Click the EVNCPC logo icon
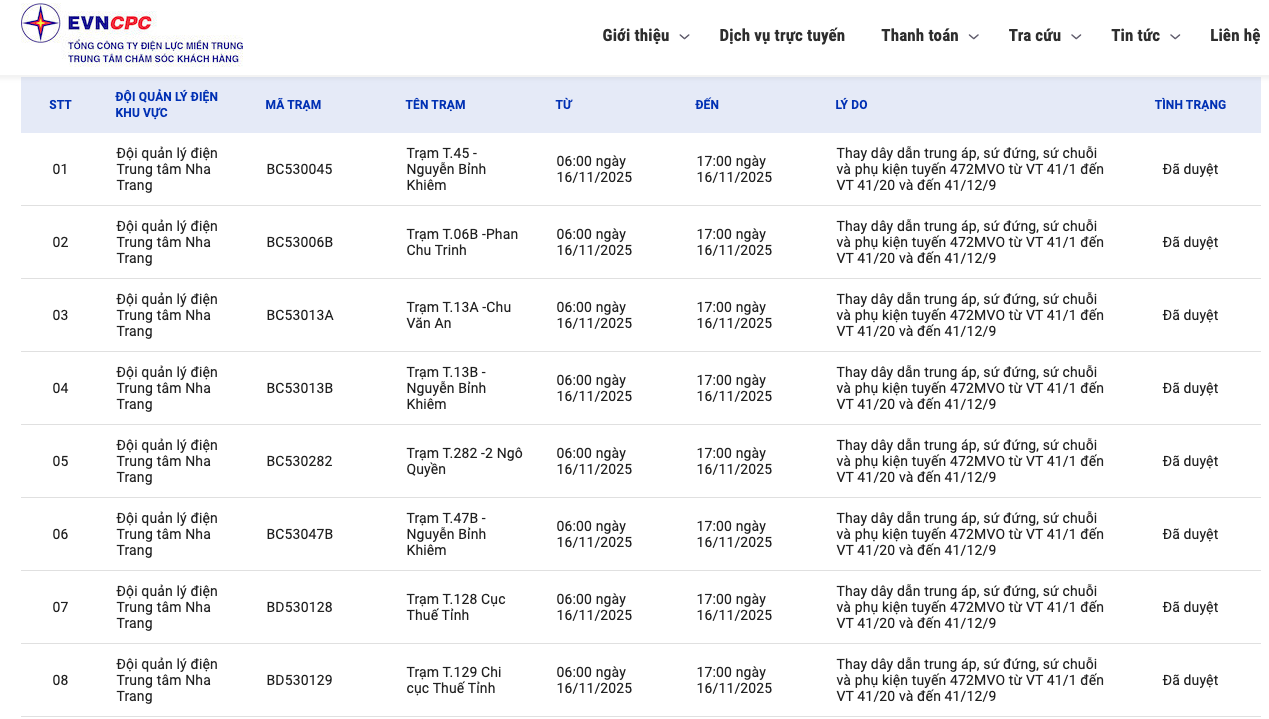The width and height of the screenshot is (1269, 719). [41, 23]
